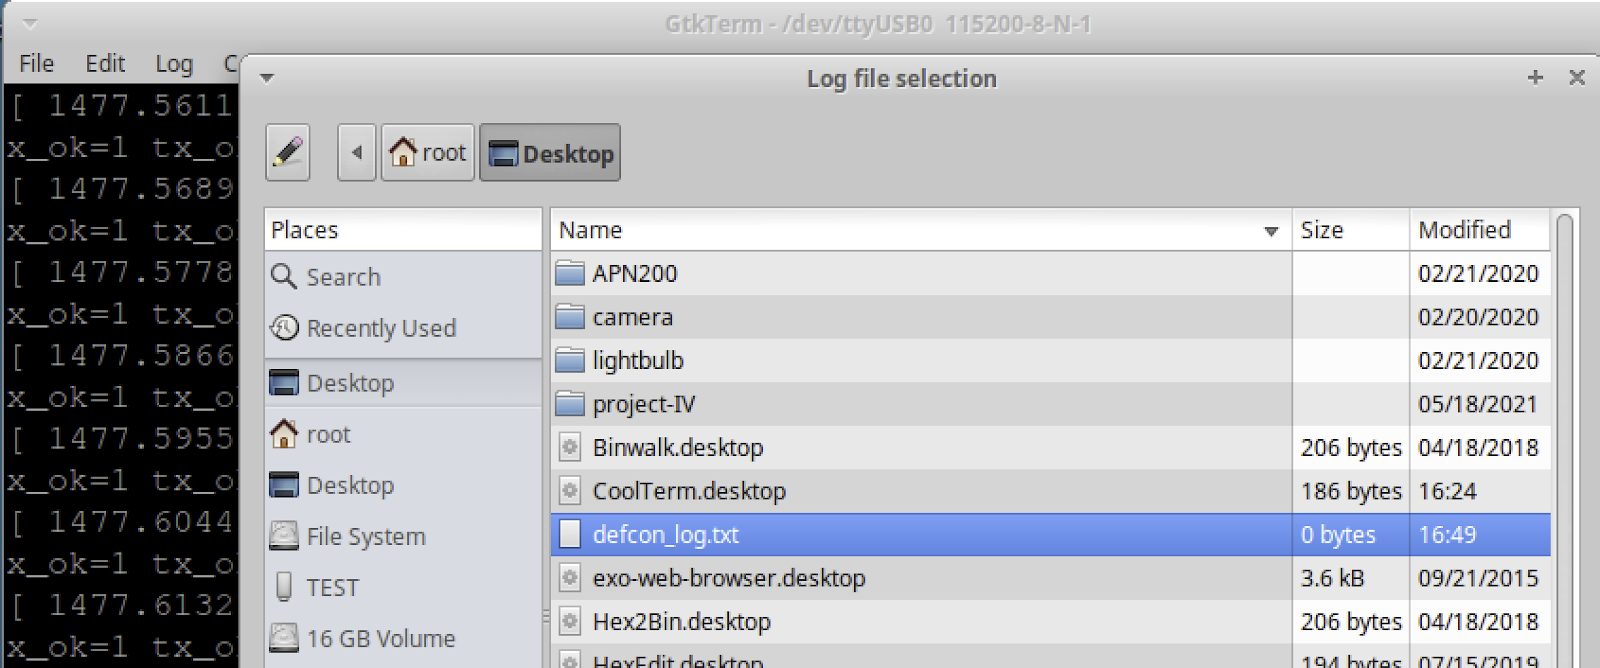
Task: Open the File menu in GtkTerm
Action: pos(37,64)
